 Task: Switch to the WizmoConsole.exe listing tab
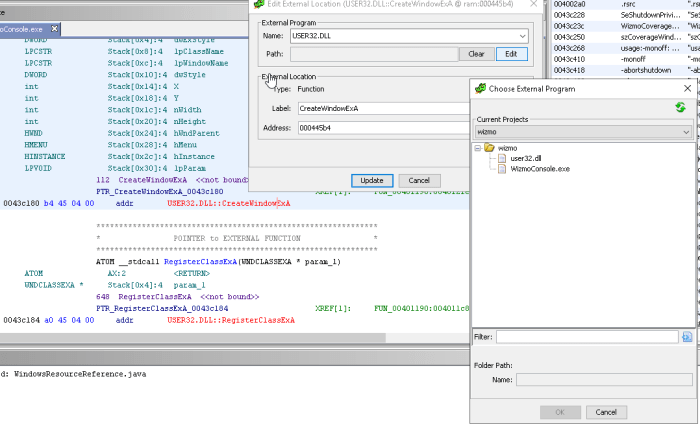tap(21, 29)
